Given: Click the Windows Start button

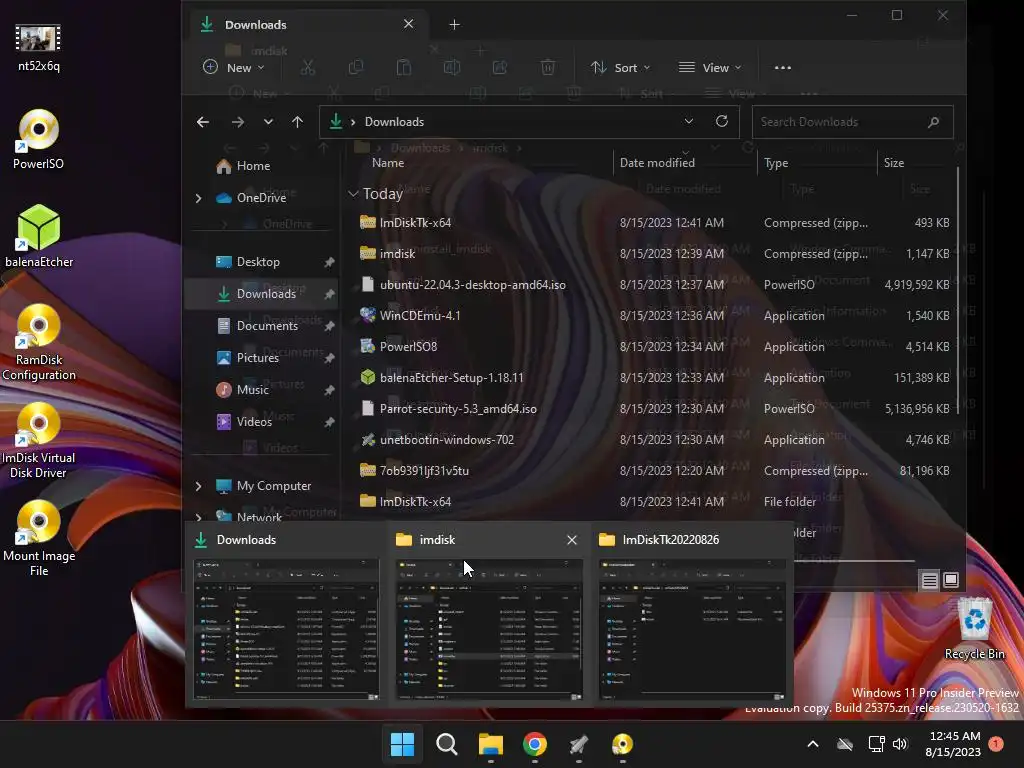Looking at the screenshot, I should [x=402, y=744].
